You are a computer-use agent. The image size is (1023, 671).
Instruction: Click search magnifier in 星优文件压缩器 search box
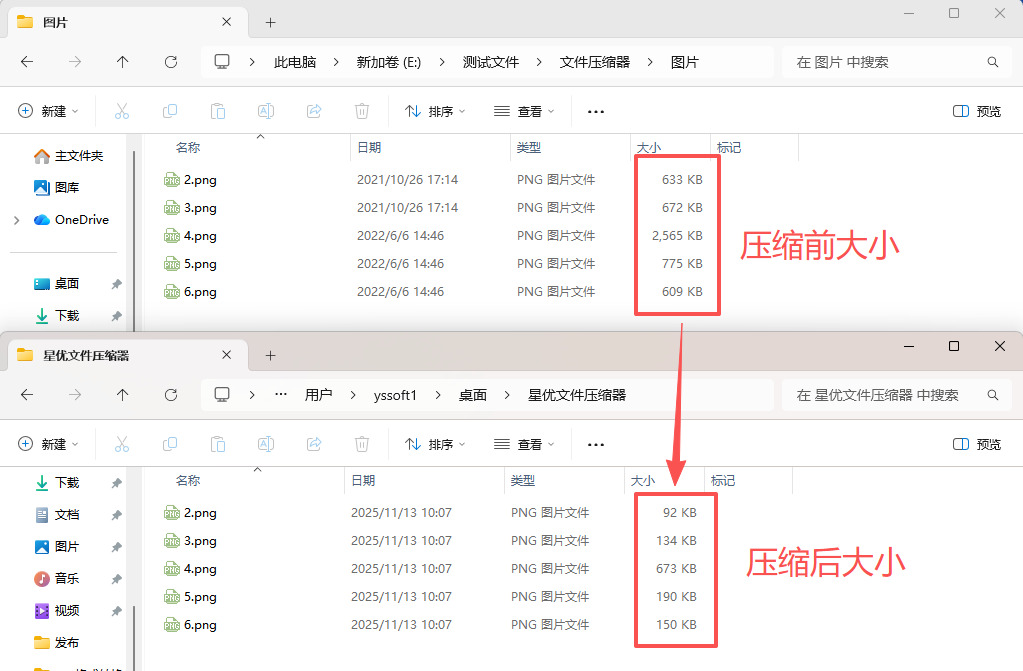(992, 395)
